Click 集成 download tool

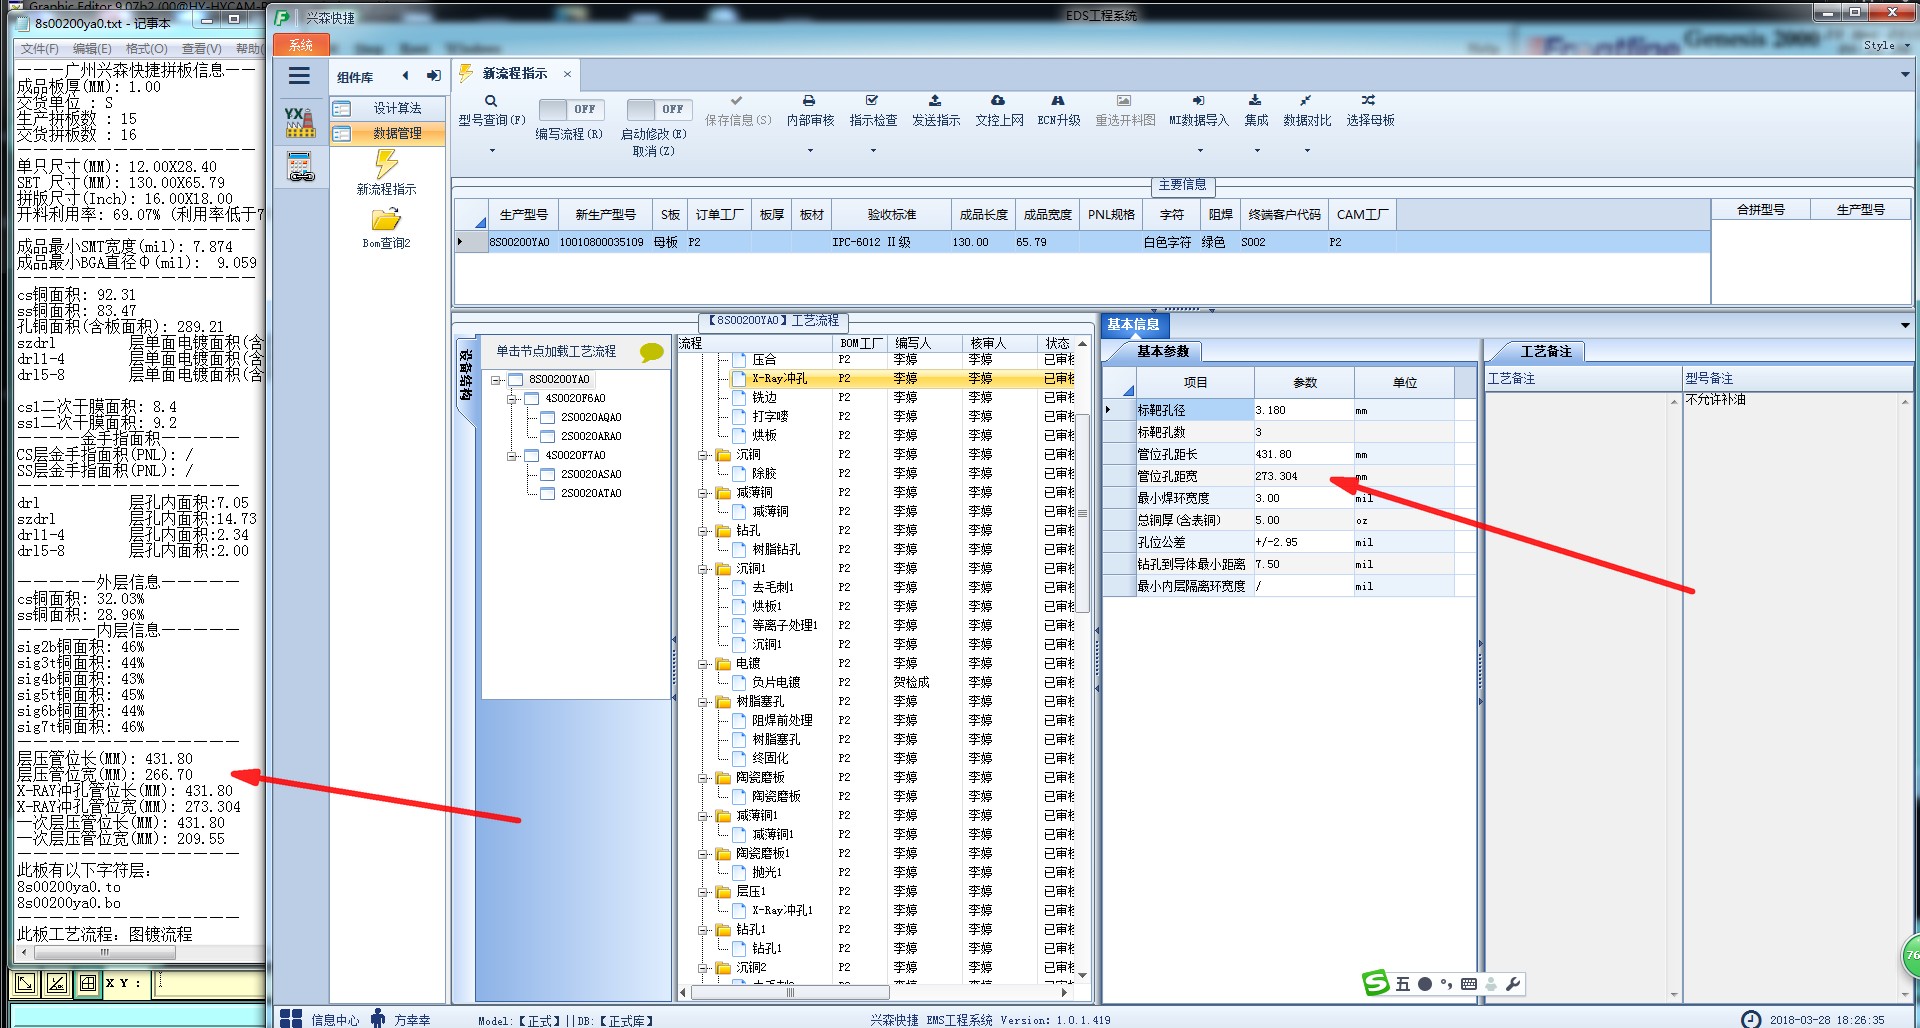pyautogui.click(x=1256, y=111)
